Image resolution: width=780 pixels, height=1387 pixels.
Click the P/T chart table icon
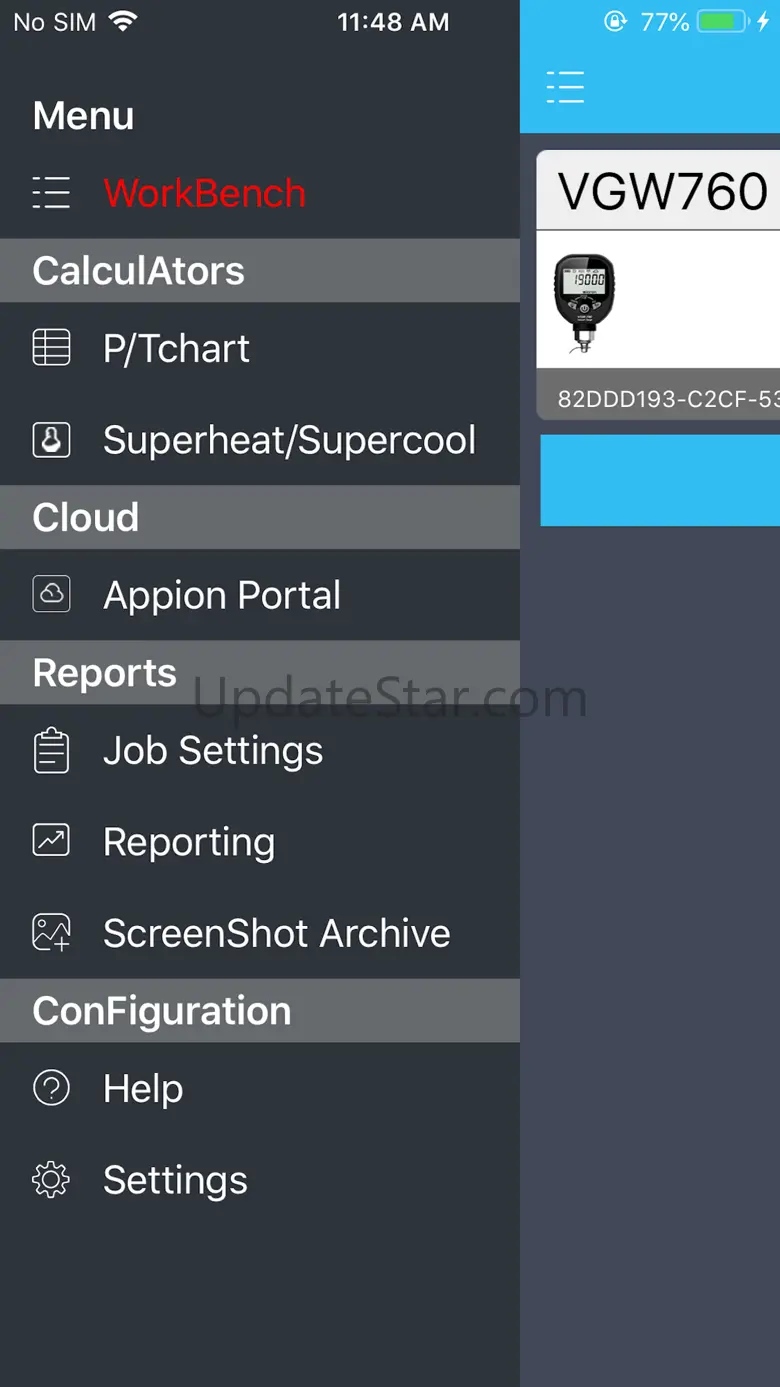[51, 348]
